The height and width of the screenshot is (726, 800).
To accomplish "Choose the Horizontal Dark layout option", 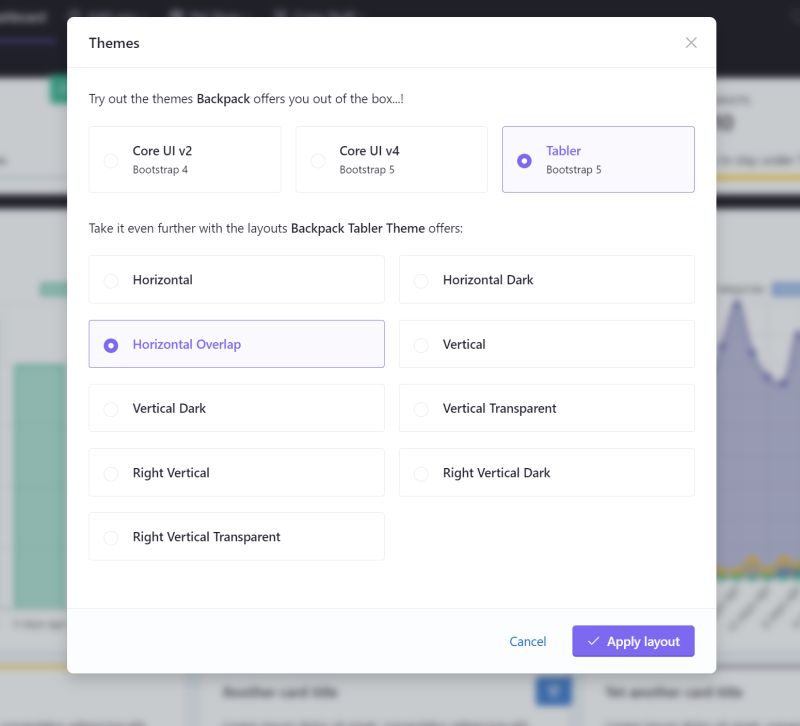I will [x=421, y=280].
